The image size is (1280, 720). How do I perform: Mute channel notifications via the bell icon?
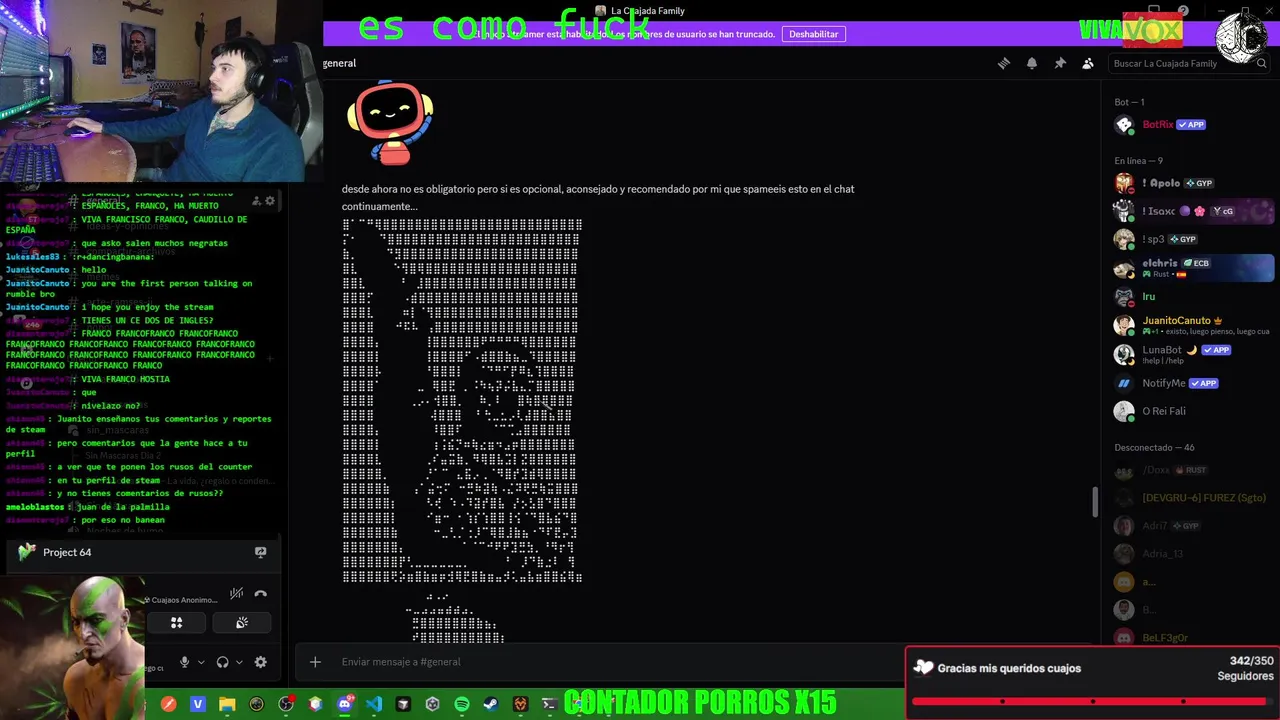[x=1032, y=63]
